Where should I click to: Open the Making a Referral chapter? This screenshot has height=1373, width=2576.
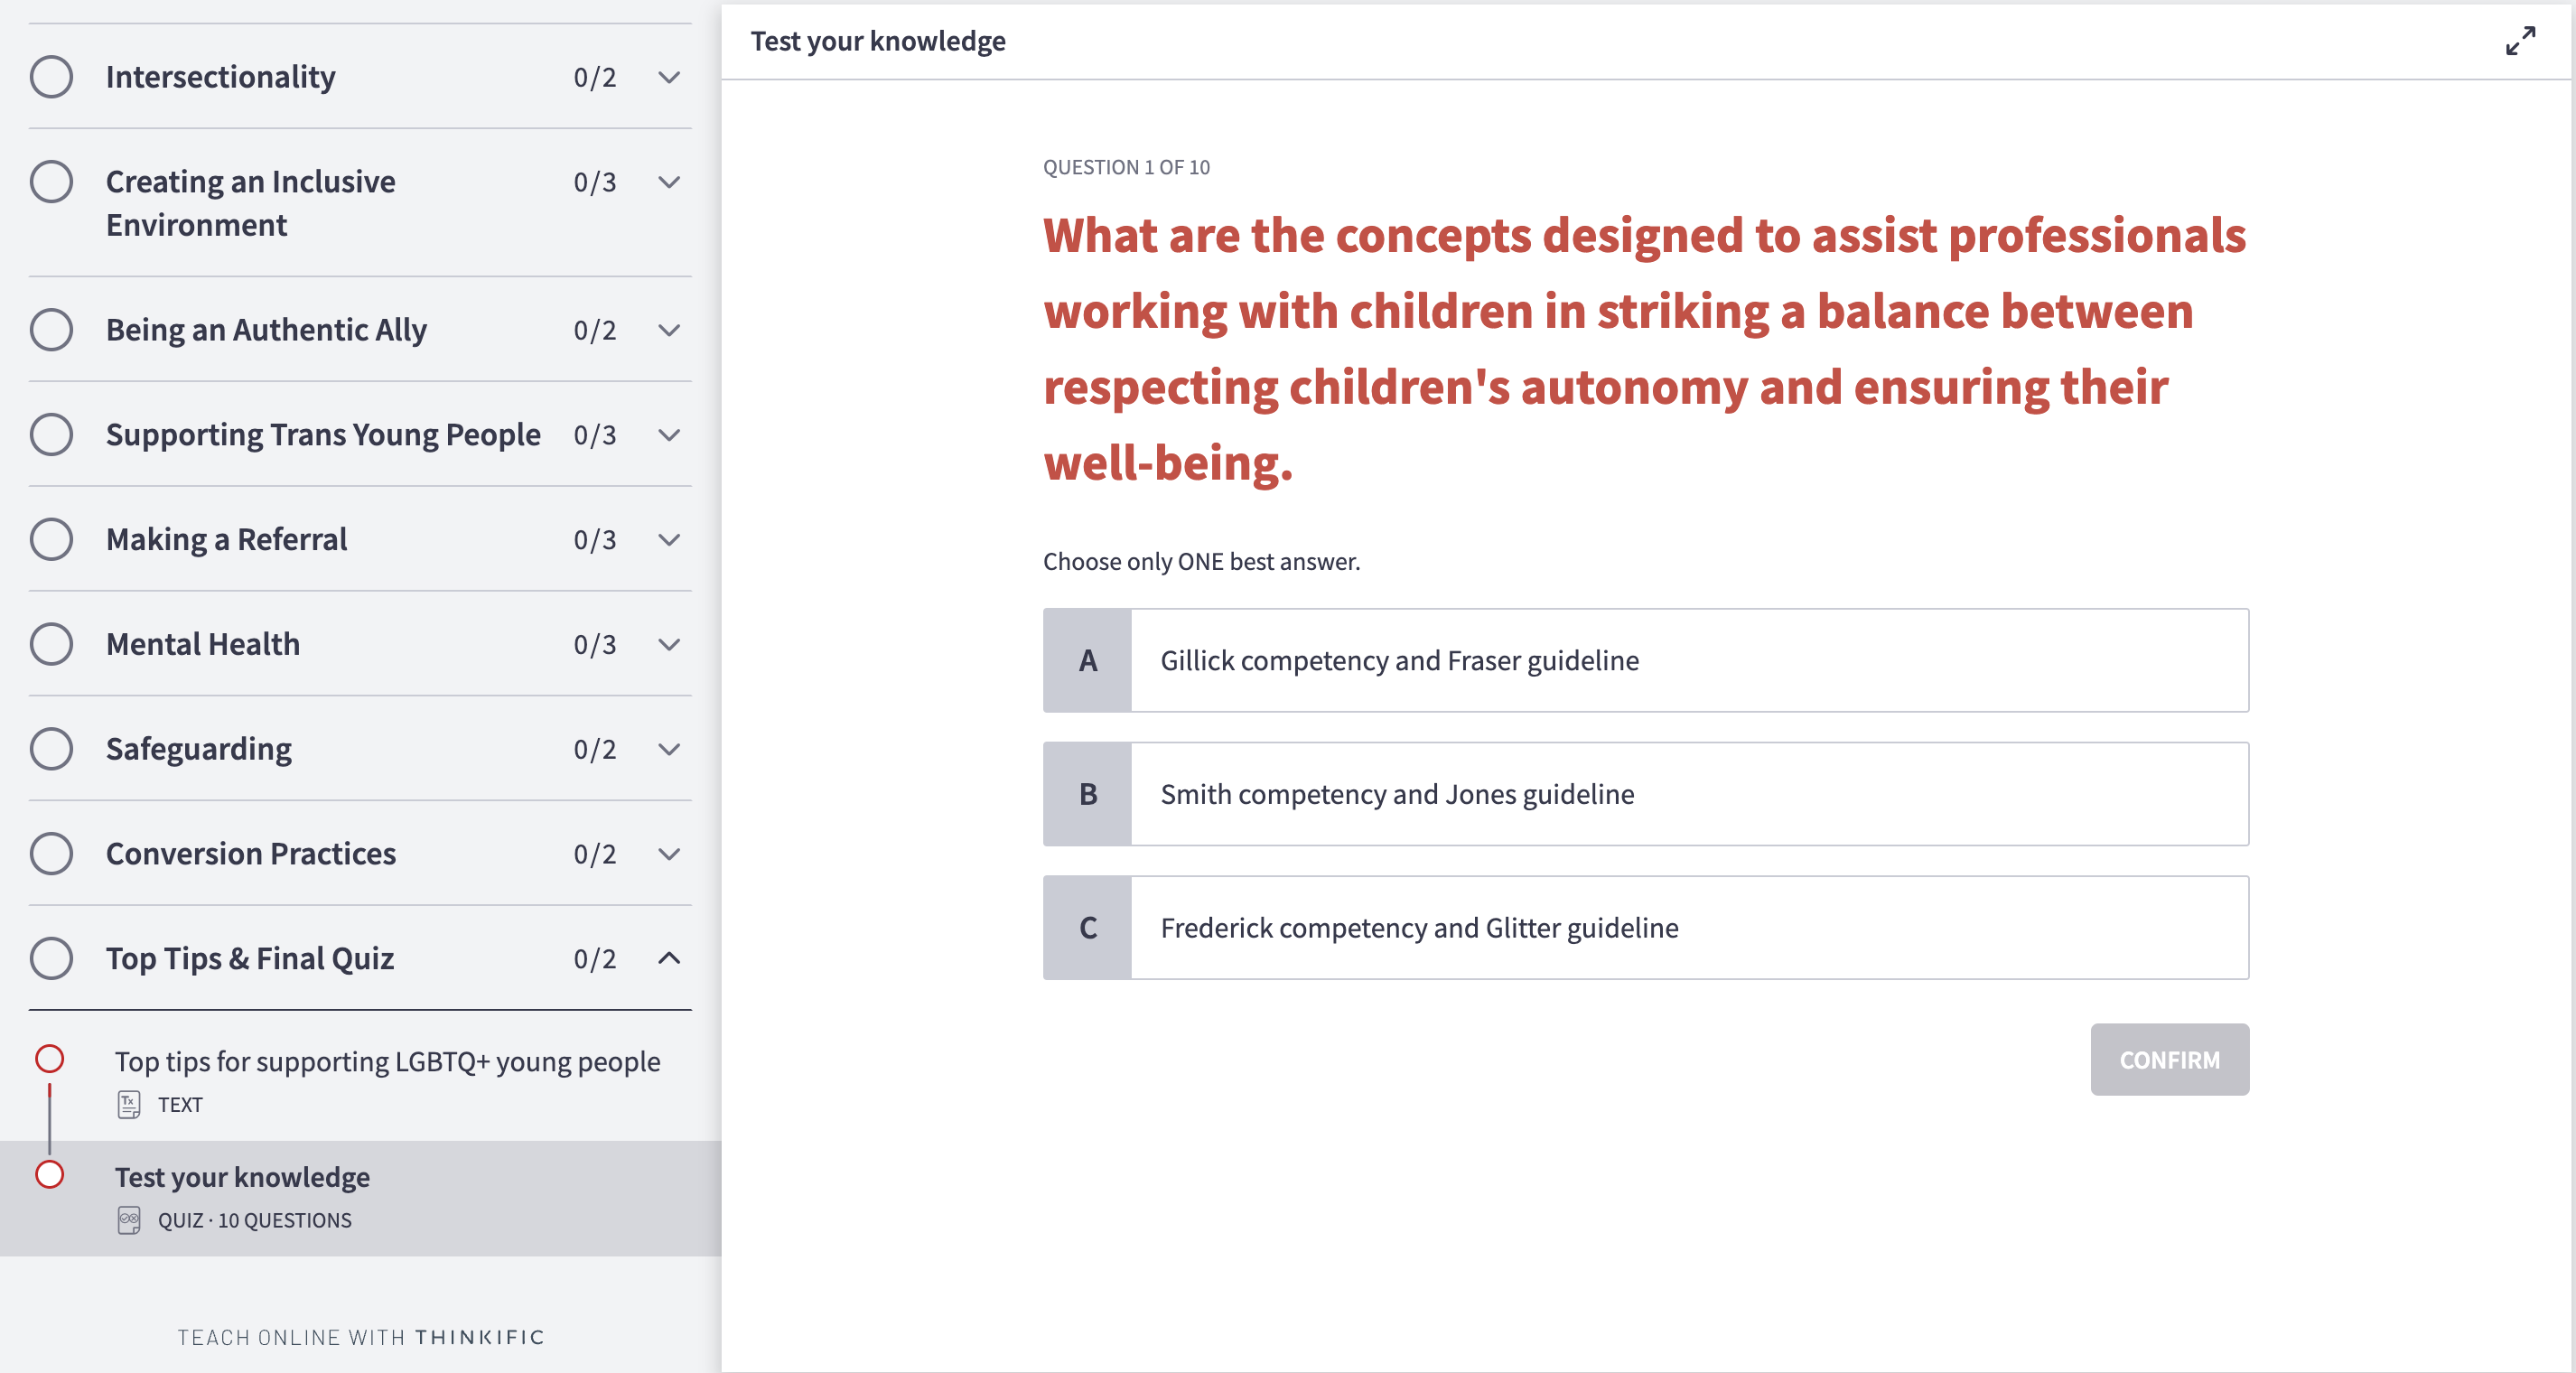tap(227, 539)
